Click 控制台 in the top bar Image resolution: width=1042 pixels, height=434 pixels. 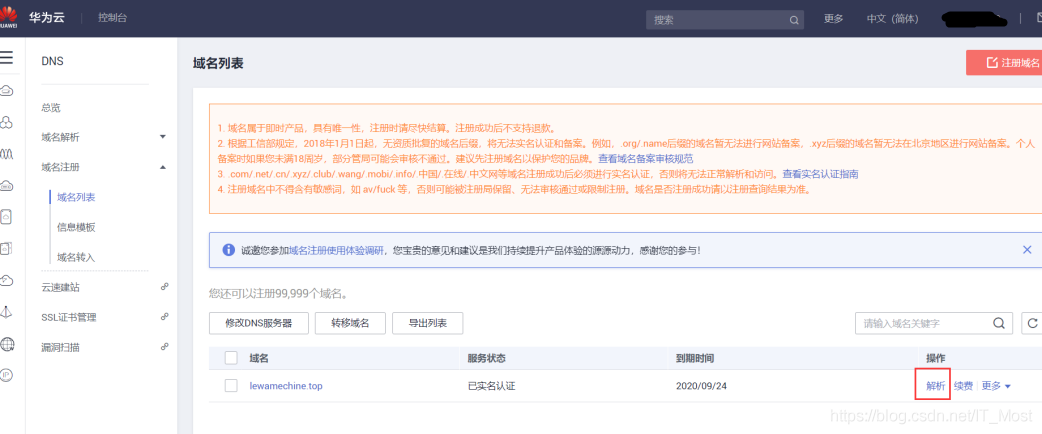(112, 18)
